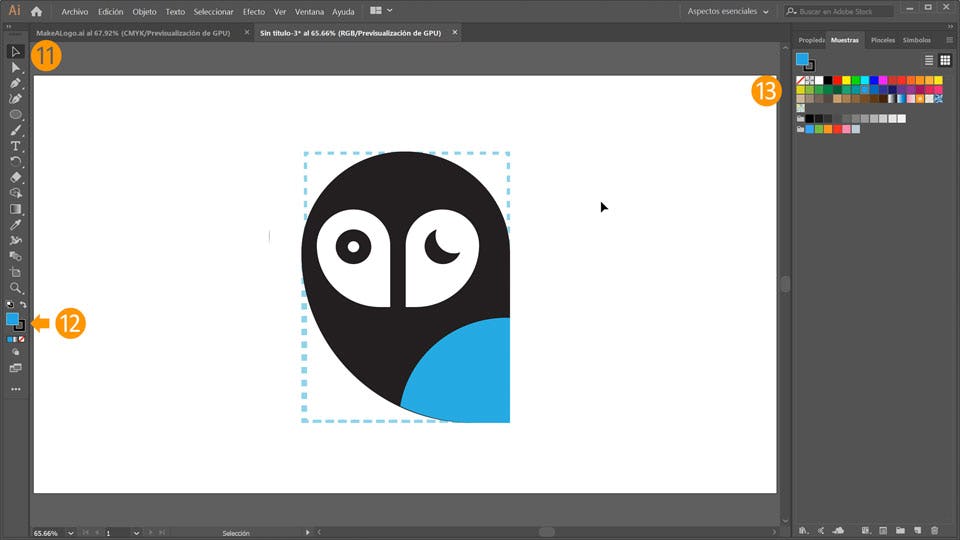The width and height of the screenshot is (960, 540).
Task: Switch to the Pinceles panel tab
Action: pos(882,40)
